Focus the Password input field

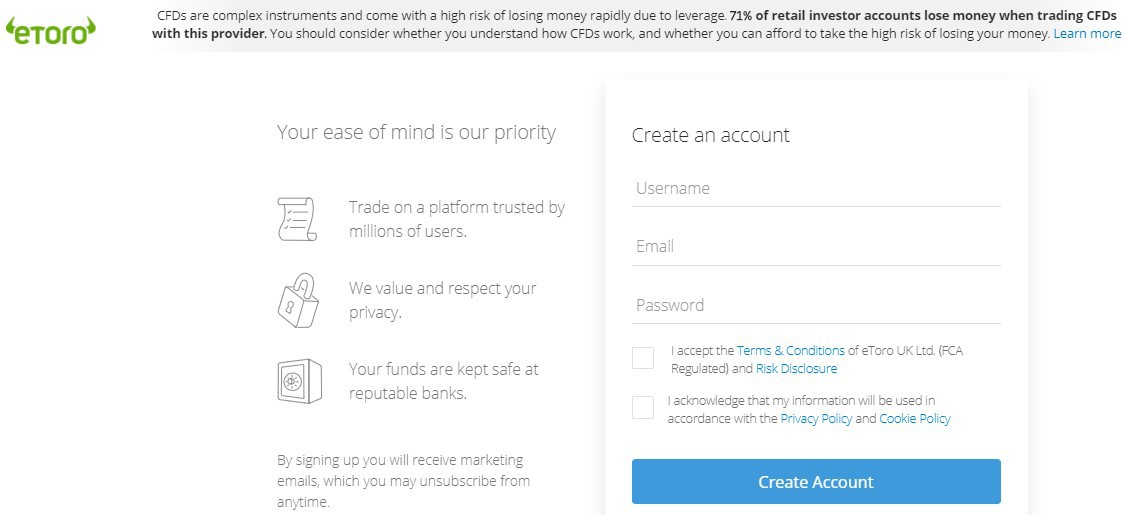(x=816, y=305)
